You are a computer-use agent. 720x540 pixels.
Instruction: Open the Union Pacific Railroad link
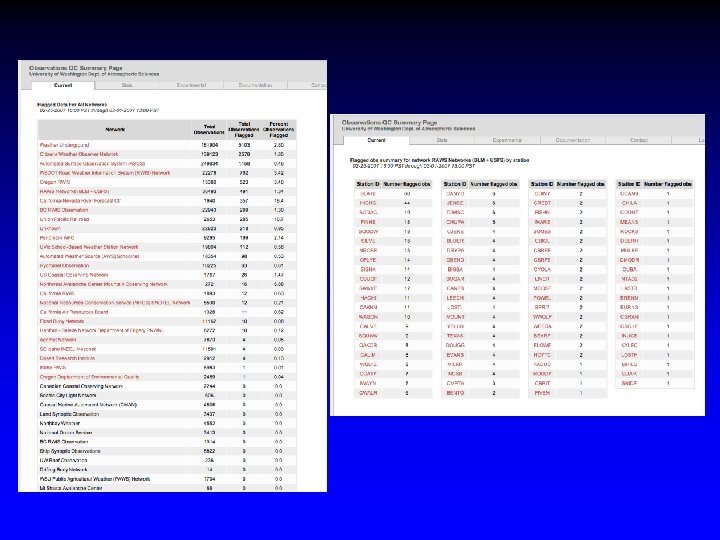[x=64, y=219]
